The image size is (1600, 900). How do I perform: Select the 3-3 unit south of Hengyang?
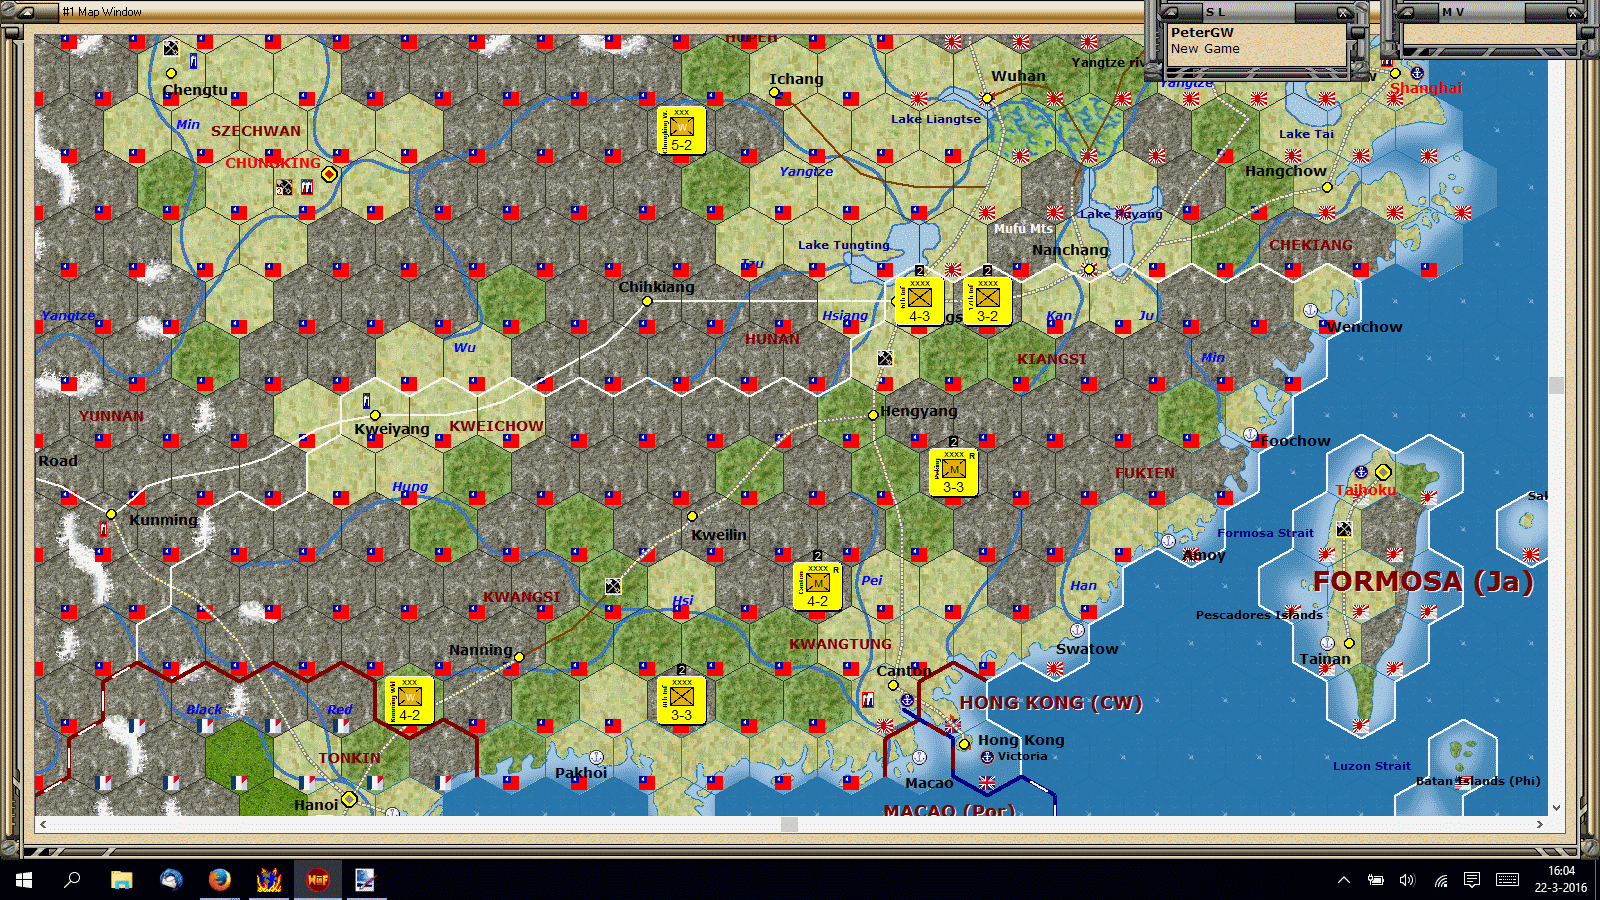coord(953,472)
